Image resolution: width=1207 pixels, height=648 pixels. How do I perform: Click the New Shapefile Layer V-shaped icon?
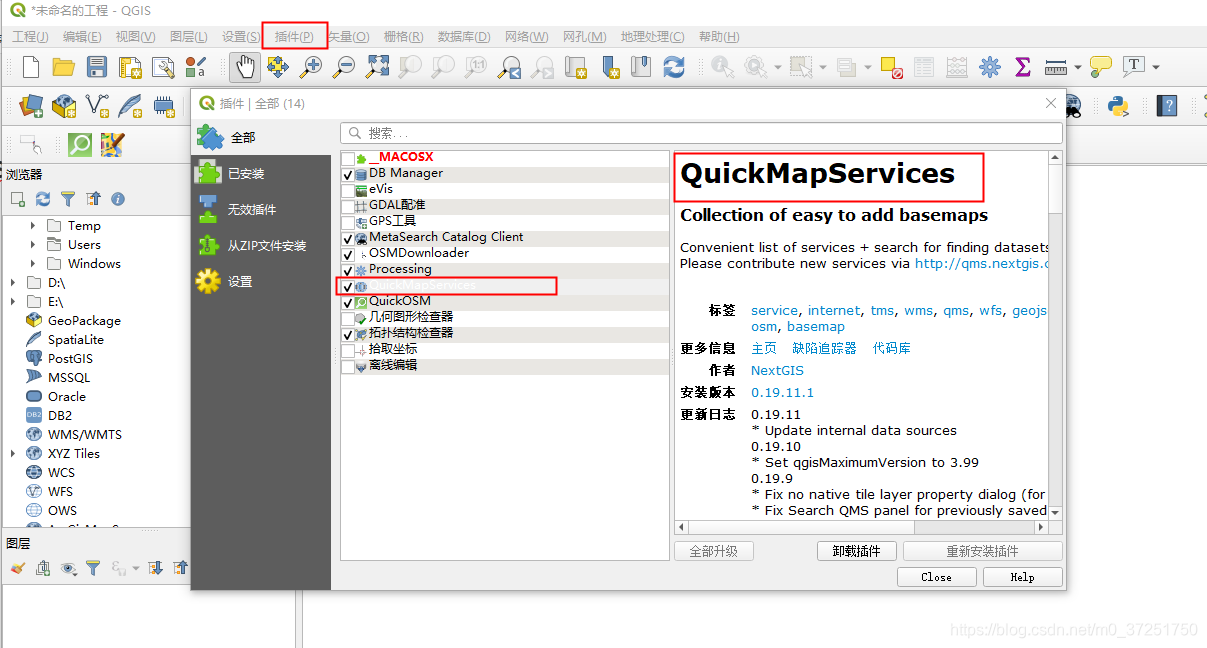97,105
